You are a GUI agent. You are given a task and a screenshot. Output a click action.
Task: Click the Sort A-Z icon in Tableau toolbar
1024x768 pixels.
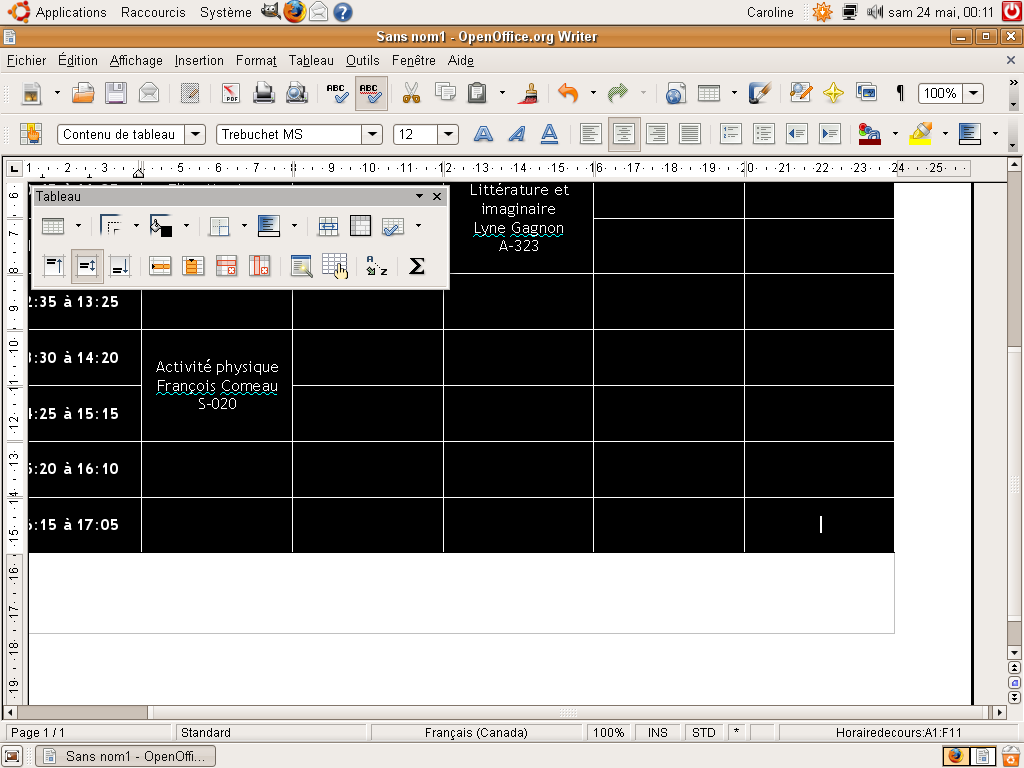point(376,266)
